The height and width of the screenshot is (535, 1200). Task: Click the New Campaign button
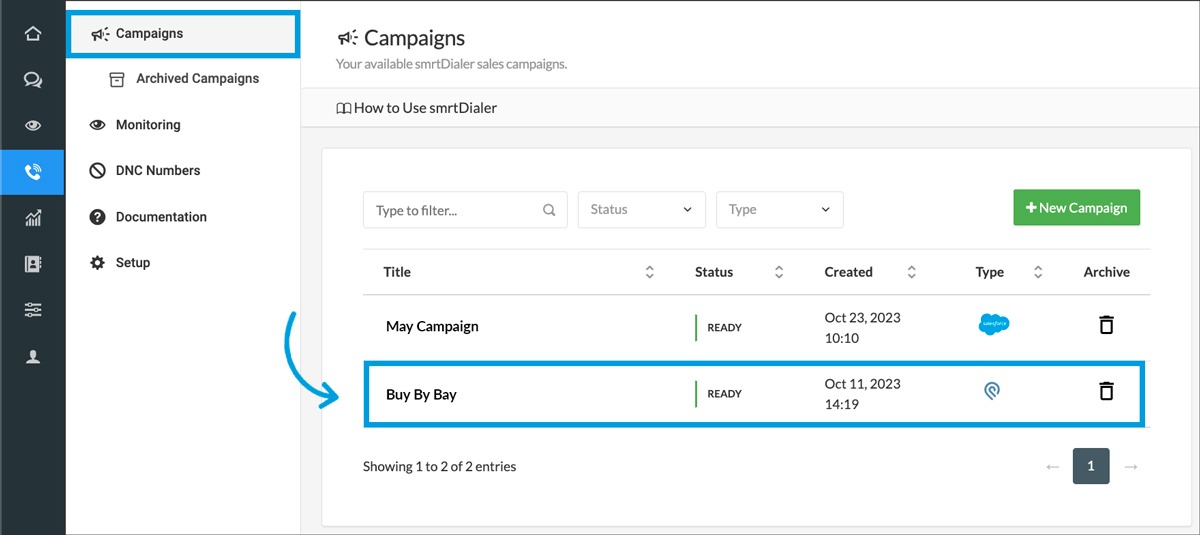click(x=1076, y=208)
